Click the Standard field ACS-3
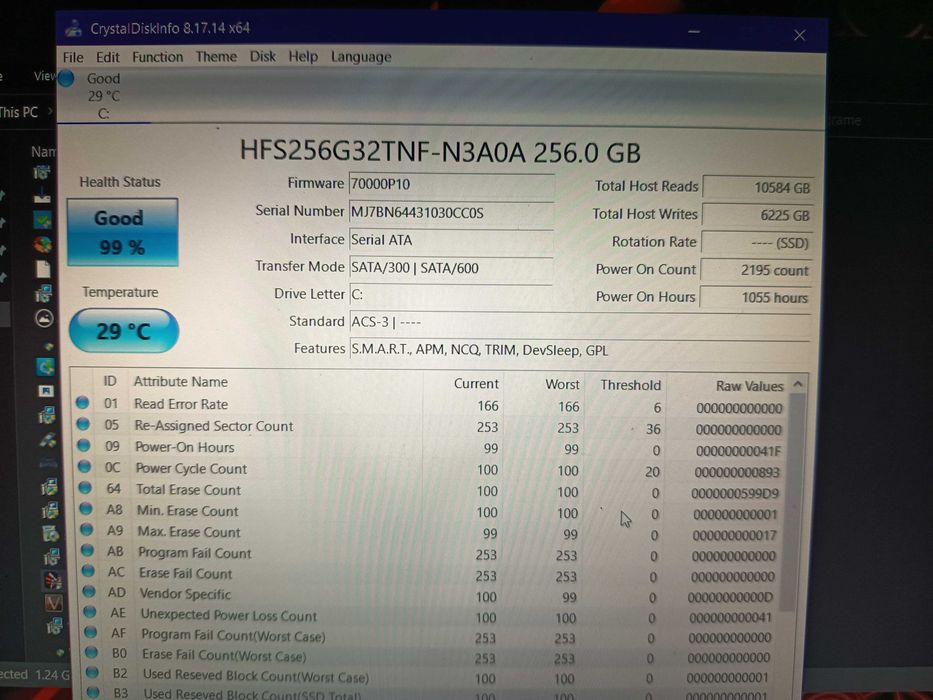The width and height of the screenshot is (933, 700). click(580, 322)
